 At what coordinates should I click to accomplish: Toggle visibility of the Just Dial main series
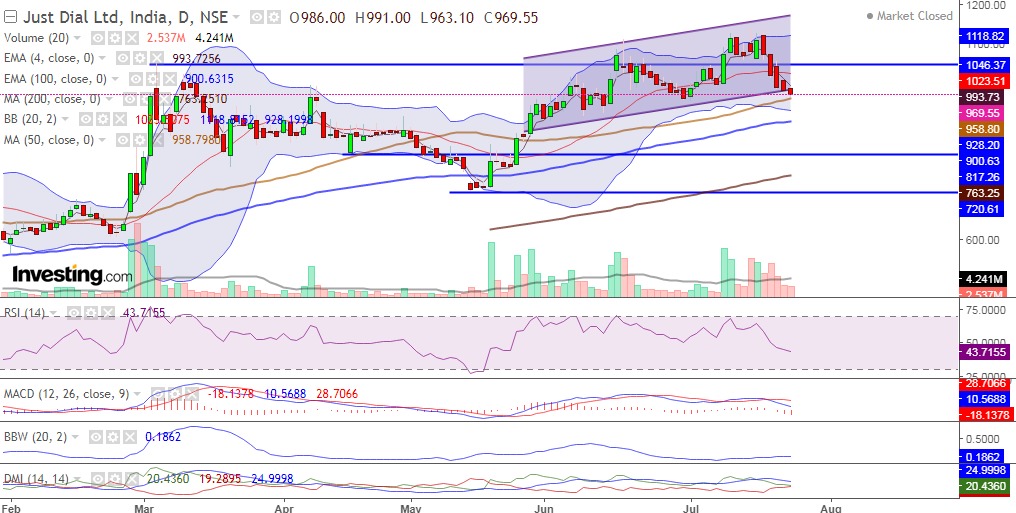tap(257, 17)
